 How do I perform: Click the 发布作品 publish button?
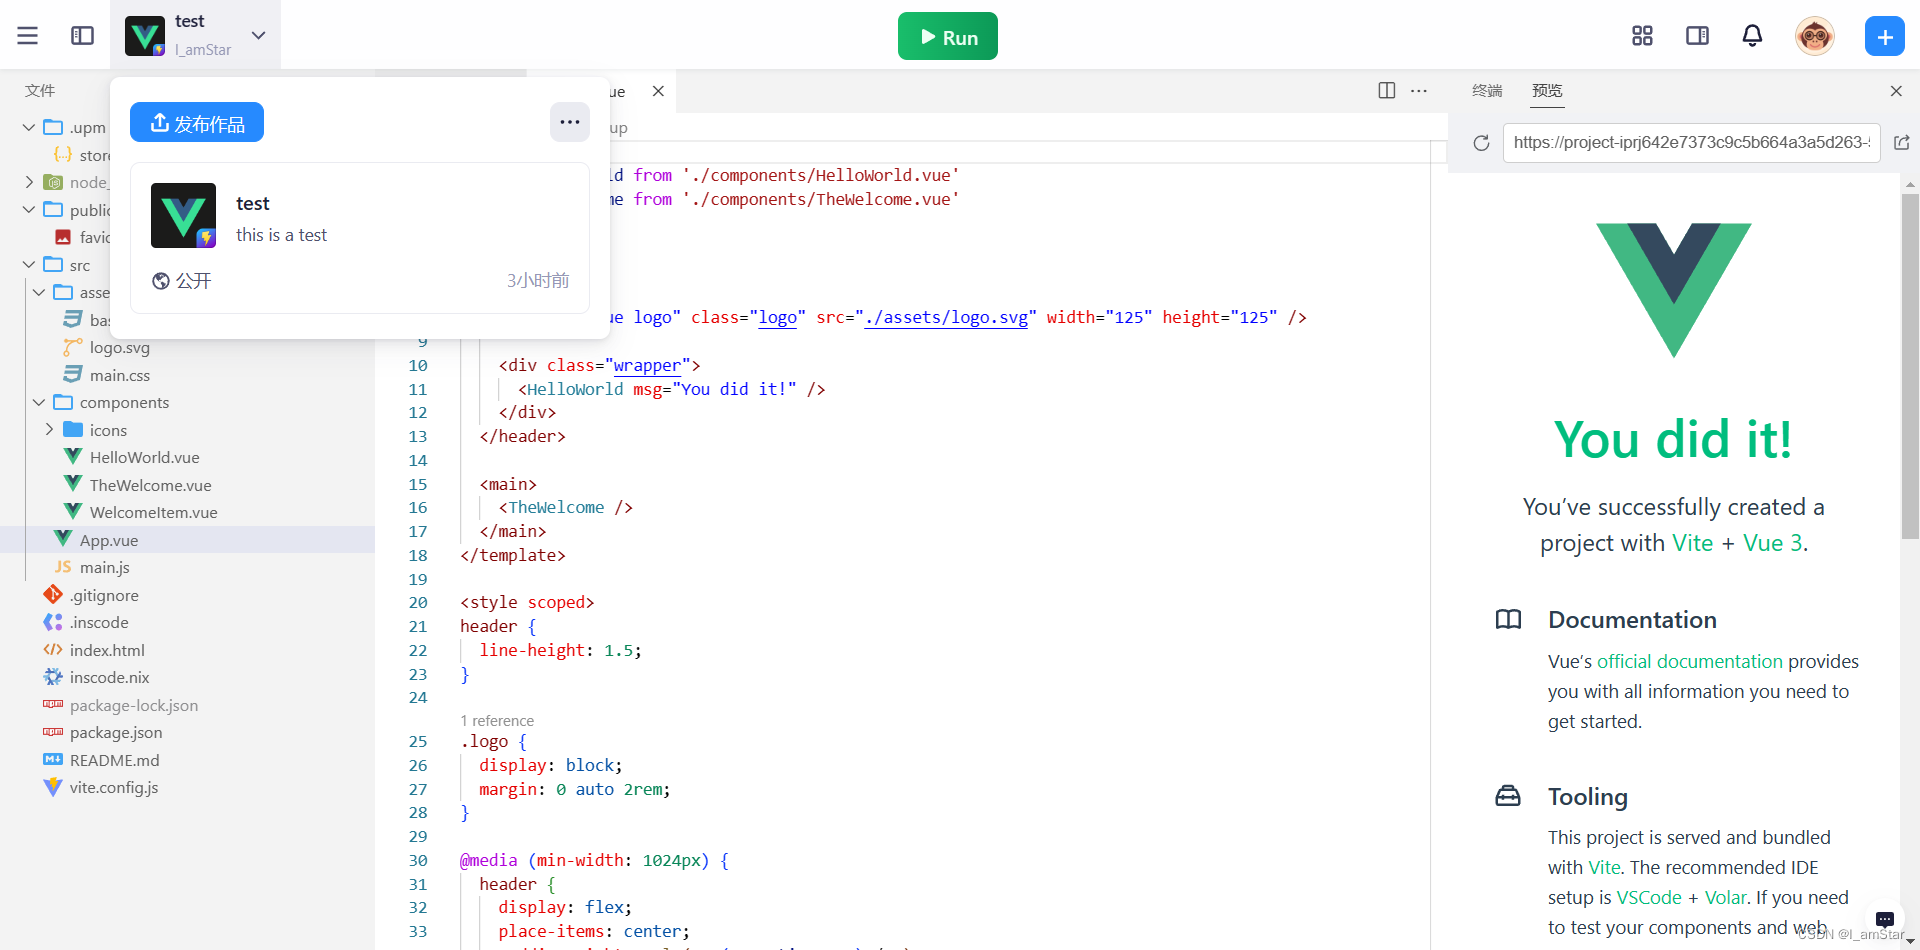click(197, 123)
